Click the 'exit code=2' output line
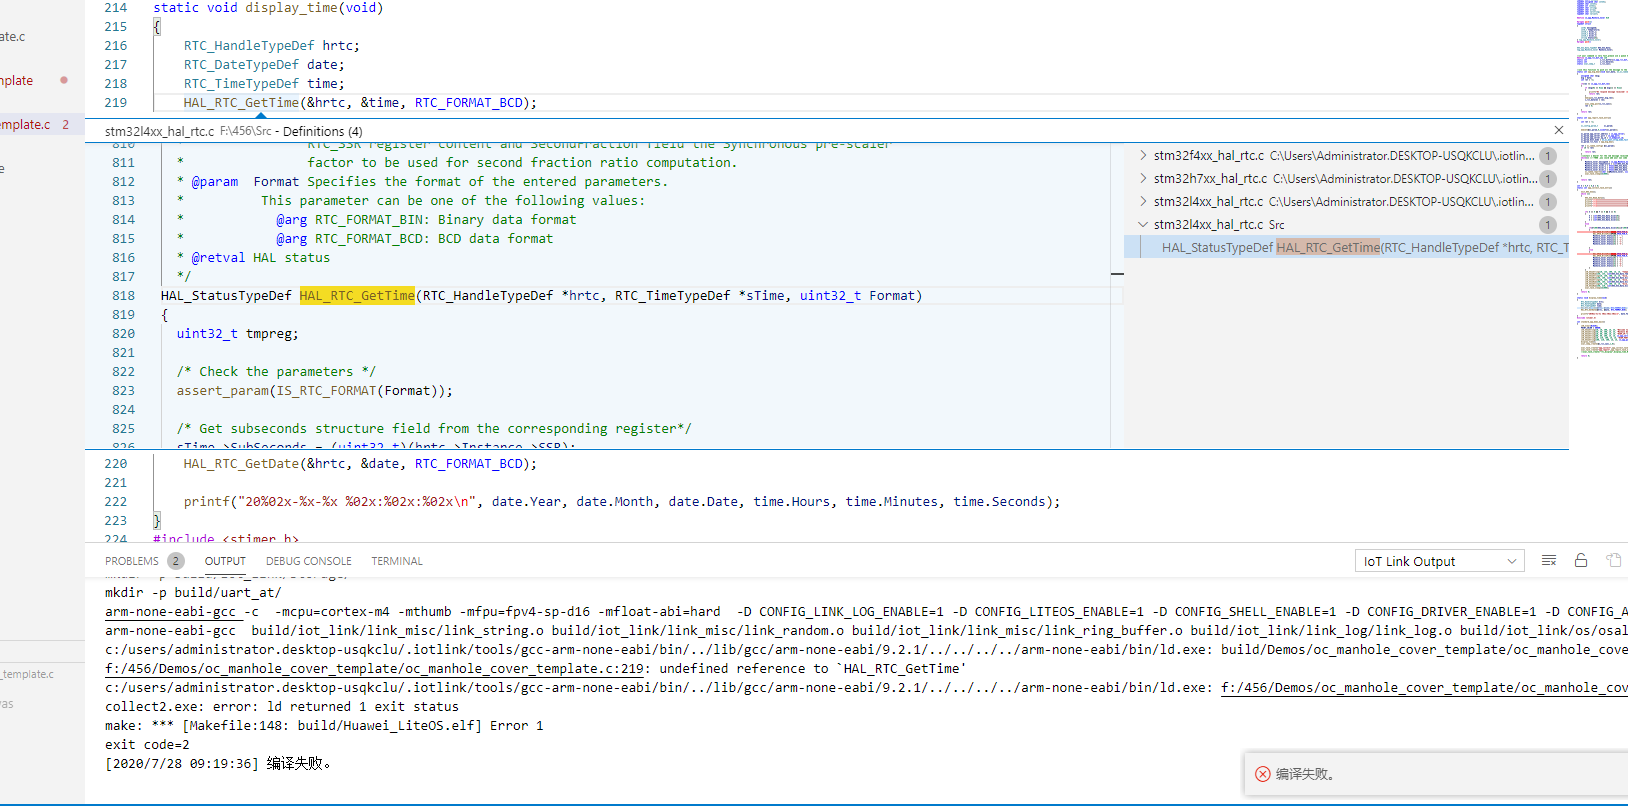 tap(147, 745)
